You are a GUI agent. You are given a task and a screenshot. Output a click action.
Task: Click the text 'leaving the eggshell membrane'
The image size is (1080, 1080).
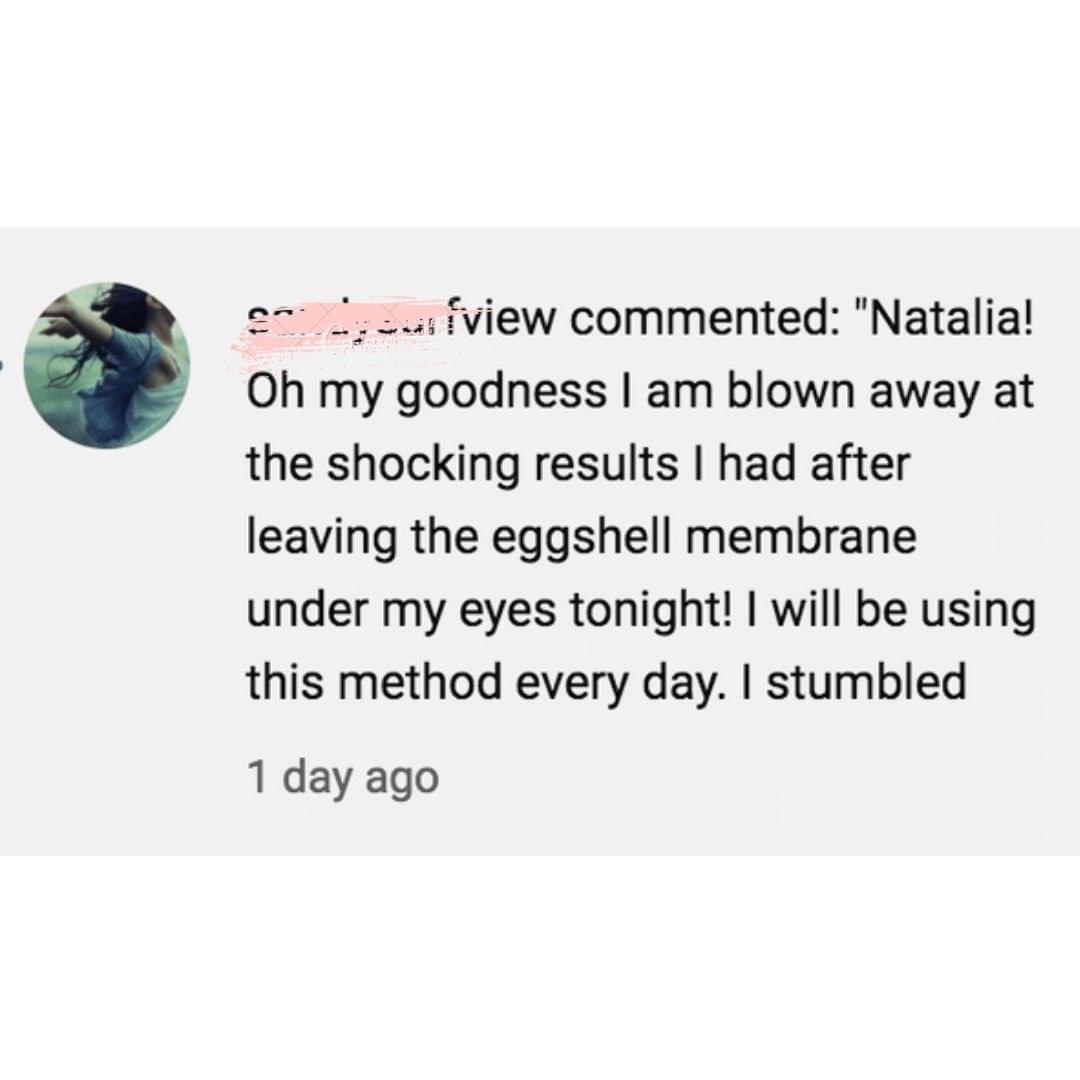point(582,537)
